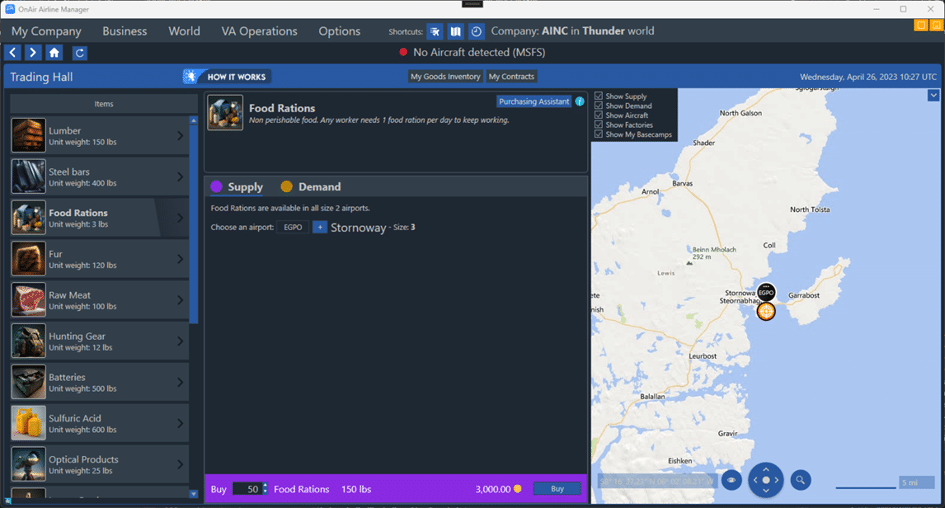Click the items list scrollbar thumb
Viewport: 945px width, 508px height.
tap(193, 224)
